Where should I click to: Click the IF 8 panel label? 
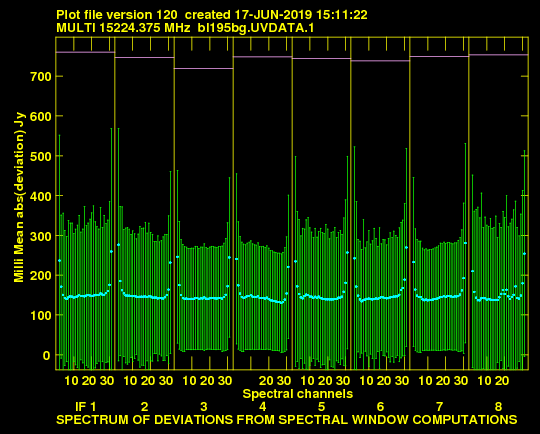[x=498, y=407]
